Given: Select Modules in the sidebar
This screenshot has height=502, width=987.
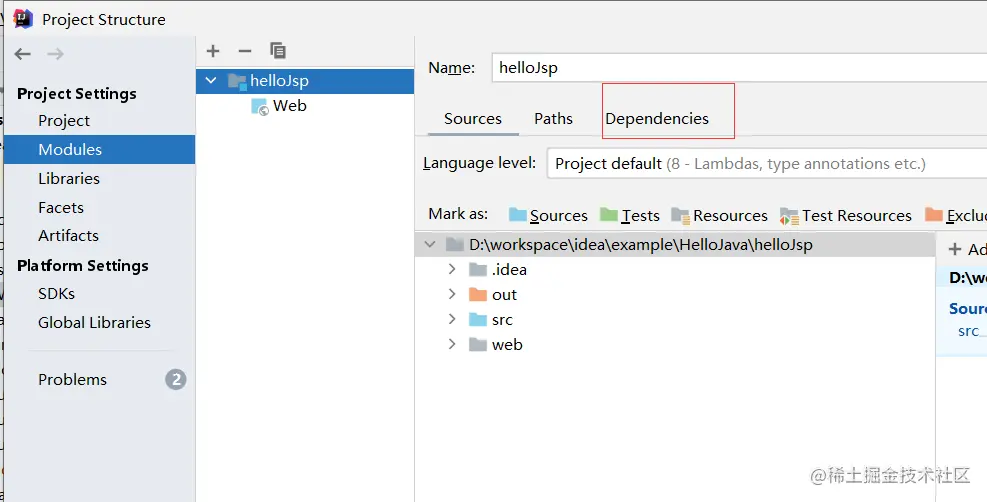Looking at the screenshot, I should click(x=99, y=150).
